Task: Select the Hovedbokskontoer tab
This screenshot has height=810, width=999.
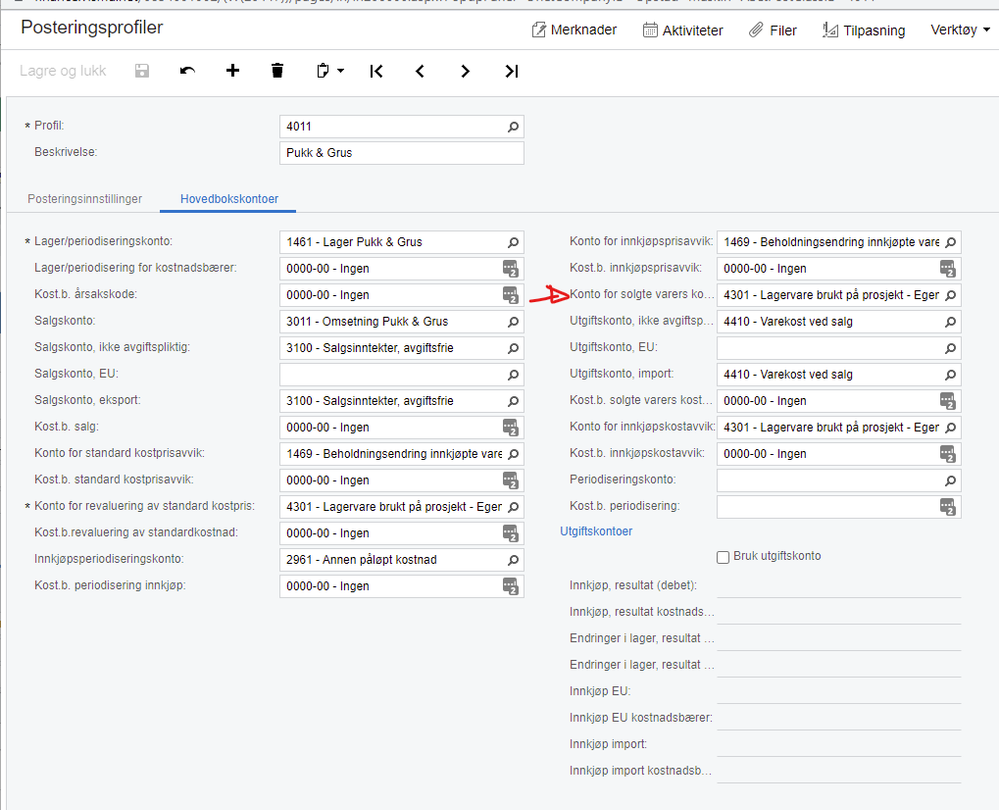Action: point(229,199)
